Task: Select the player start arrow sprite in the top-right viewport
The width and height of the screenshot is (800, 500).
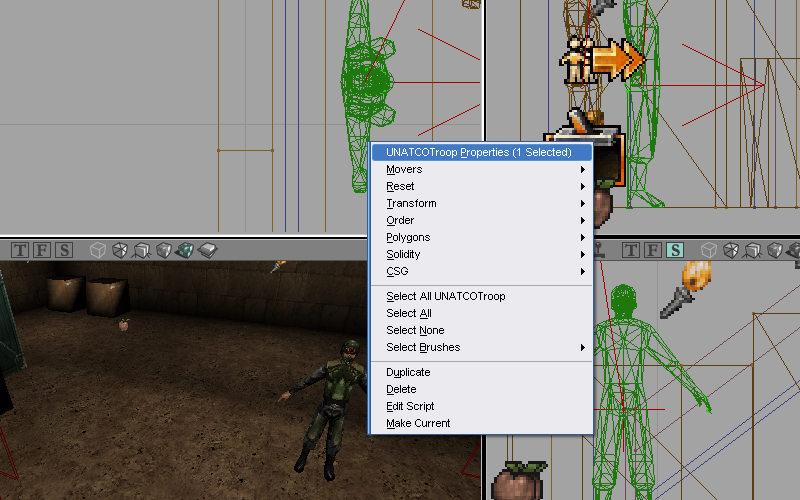Action: (x=602, y=60)
